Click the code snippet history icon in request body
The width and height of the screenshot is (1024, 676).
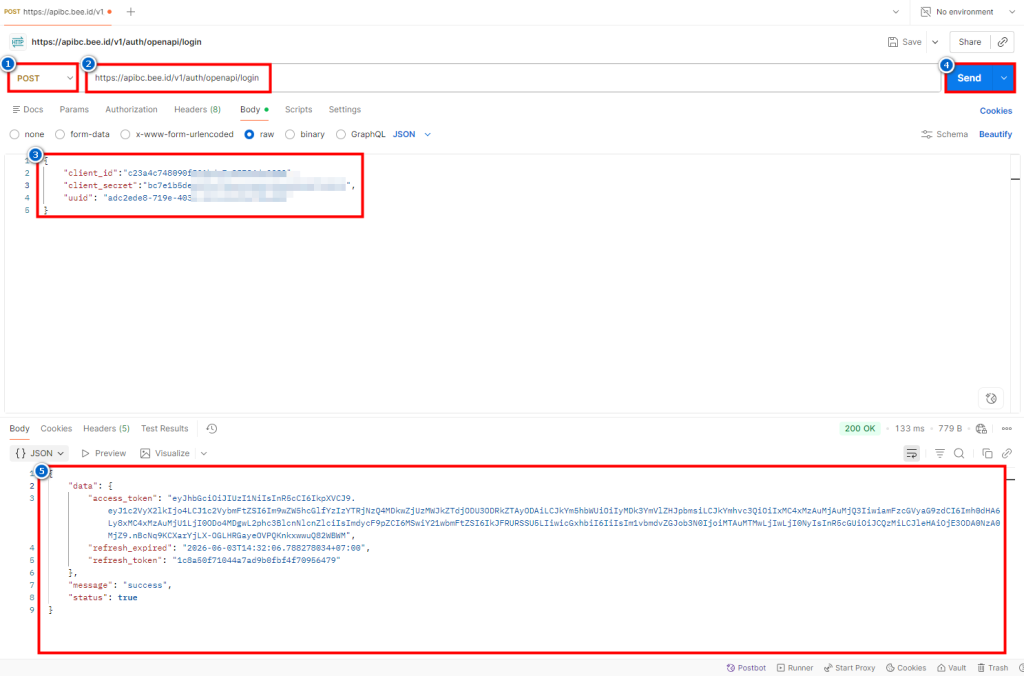pos(991,398)
